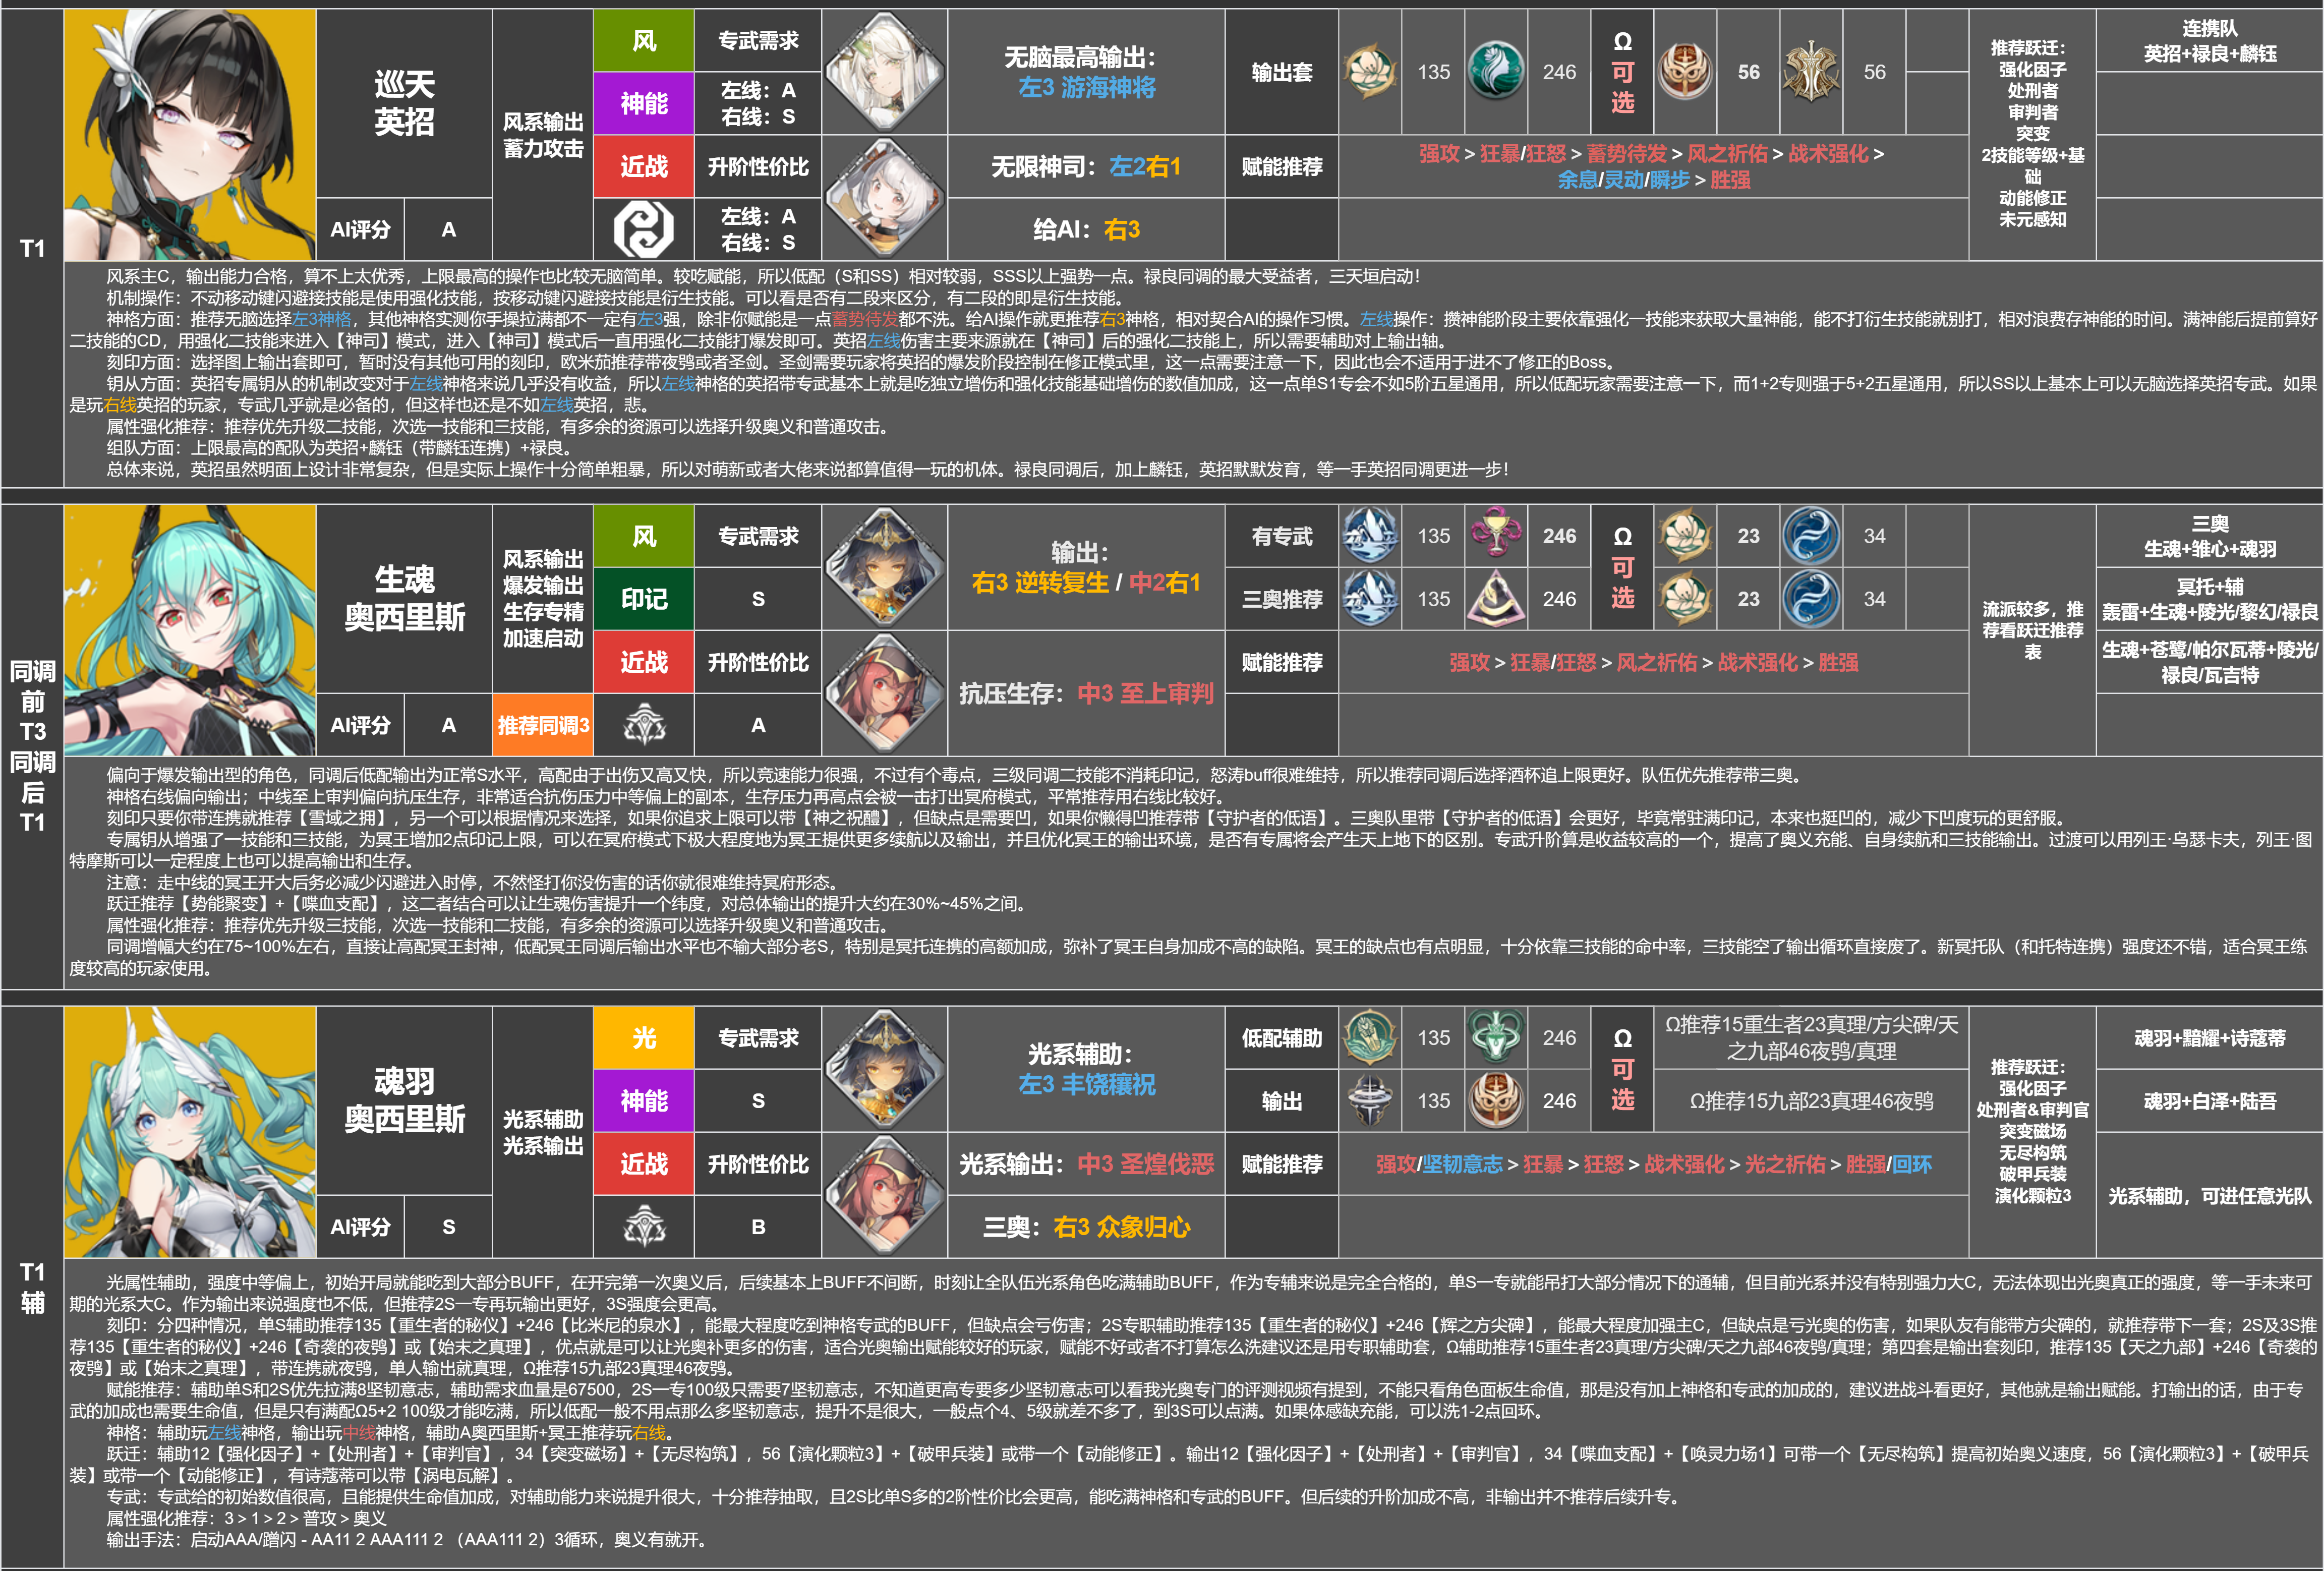This screenshot has height=1571, width=2324.
Task: Select the 魂羽+白泽+陆吾 team cell
Action: 2209,1101
